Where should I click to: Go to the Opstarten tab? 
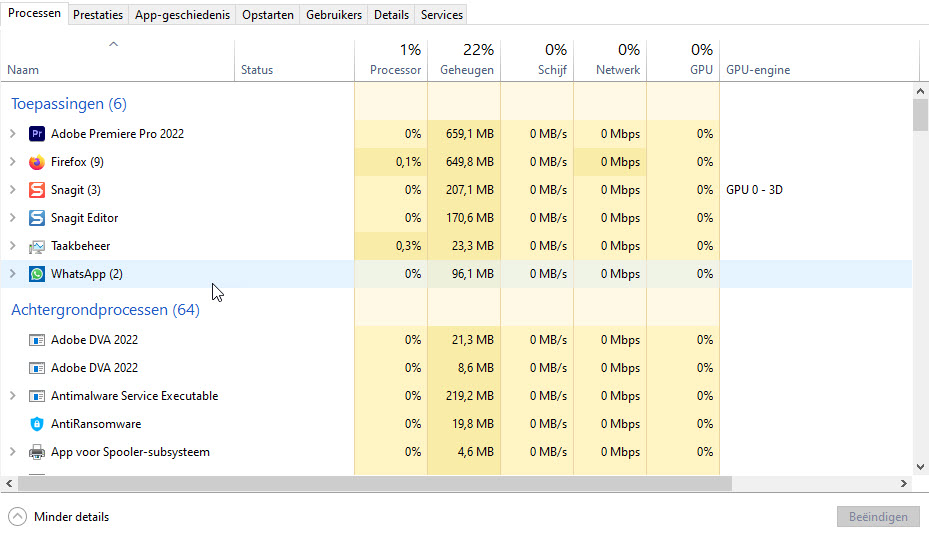click(x=268, y=15)
